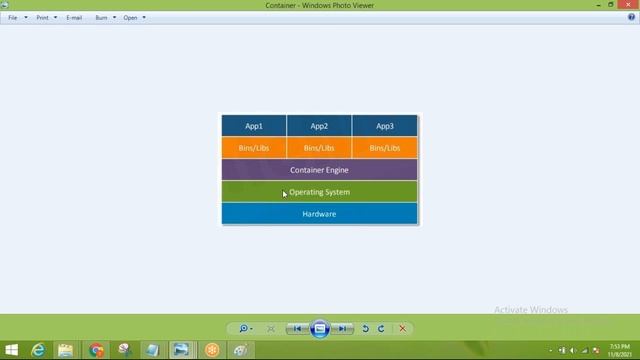Delete the photo with red X
The width and height of the screenshot is (640, 360).
(402, 329)
